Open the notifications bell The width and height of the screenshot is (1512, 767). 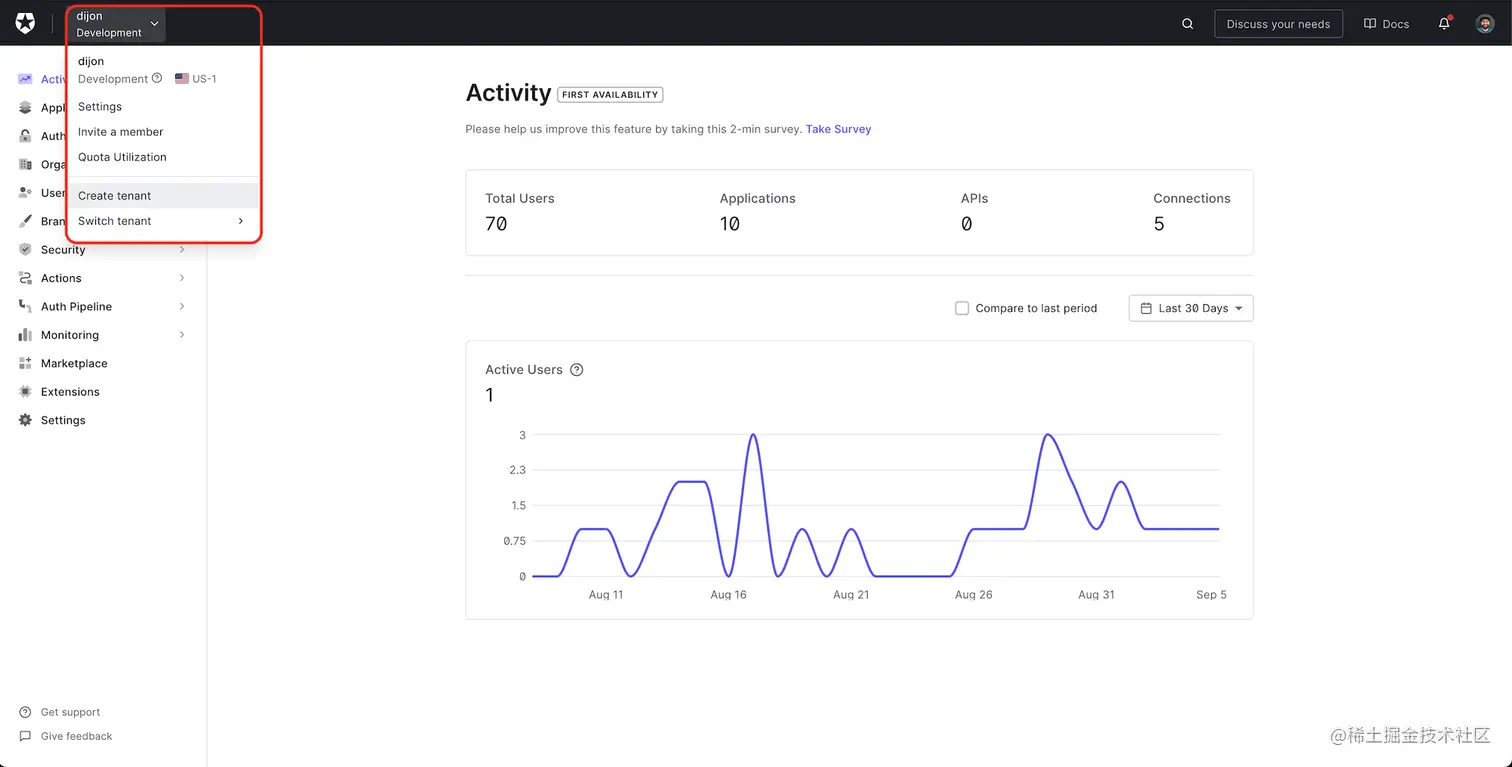pos(1444,23)
